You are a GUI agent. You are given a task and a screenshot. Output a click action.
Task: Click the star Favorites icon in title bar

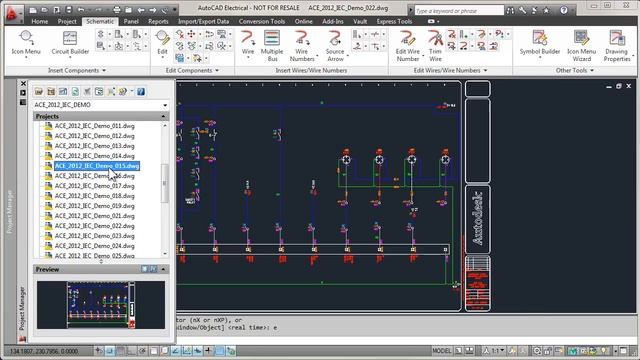point(546,10)
